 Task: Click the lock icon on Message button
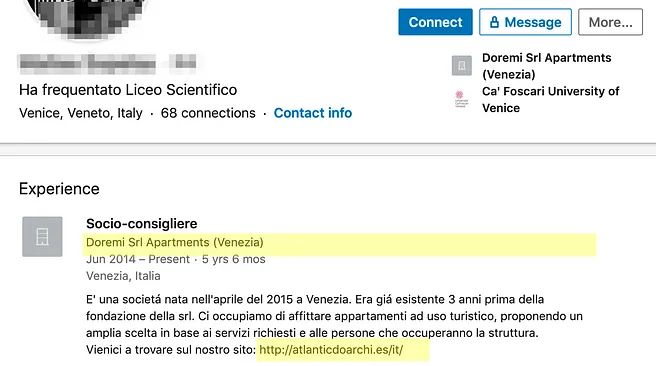[494, 22]
